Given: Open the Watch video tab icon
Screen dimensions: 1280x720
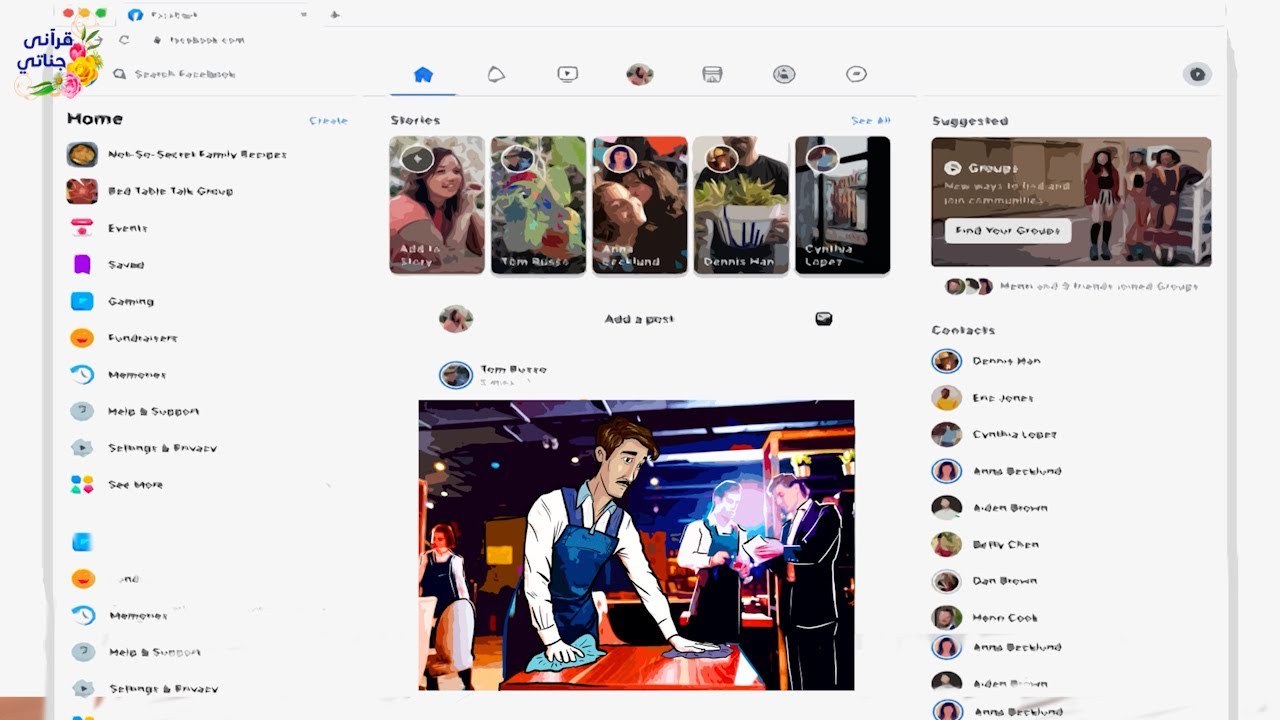Looking at the screenshot, I should pyautogui.click(x=567, y=74).
